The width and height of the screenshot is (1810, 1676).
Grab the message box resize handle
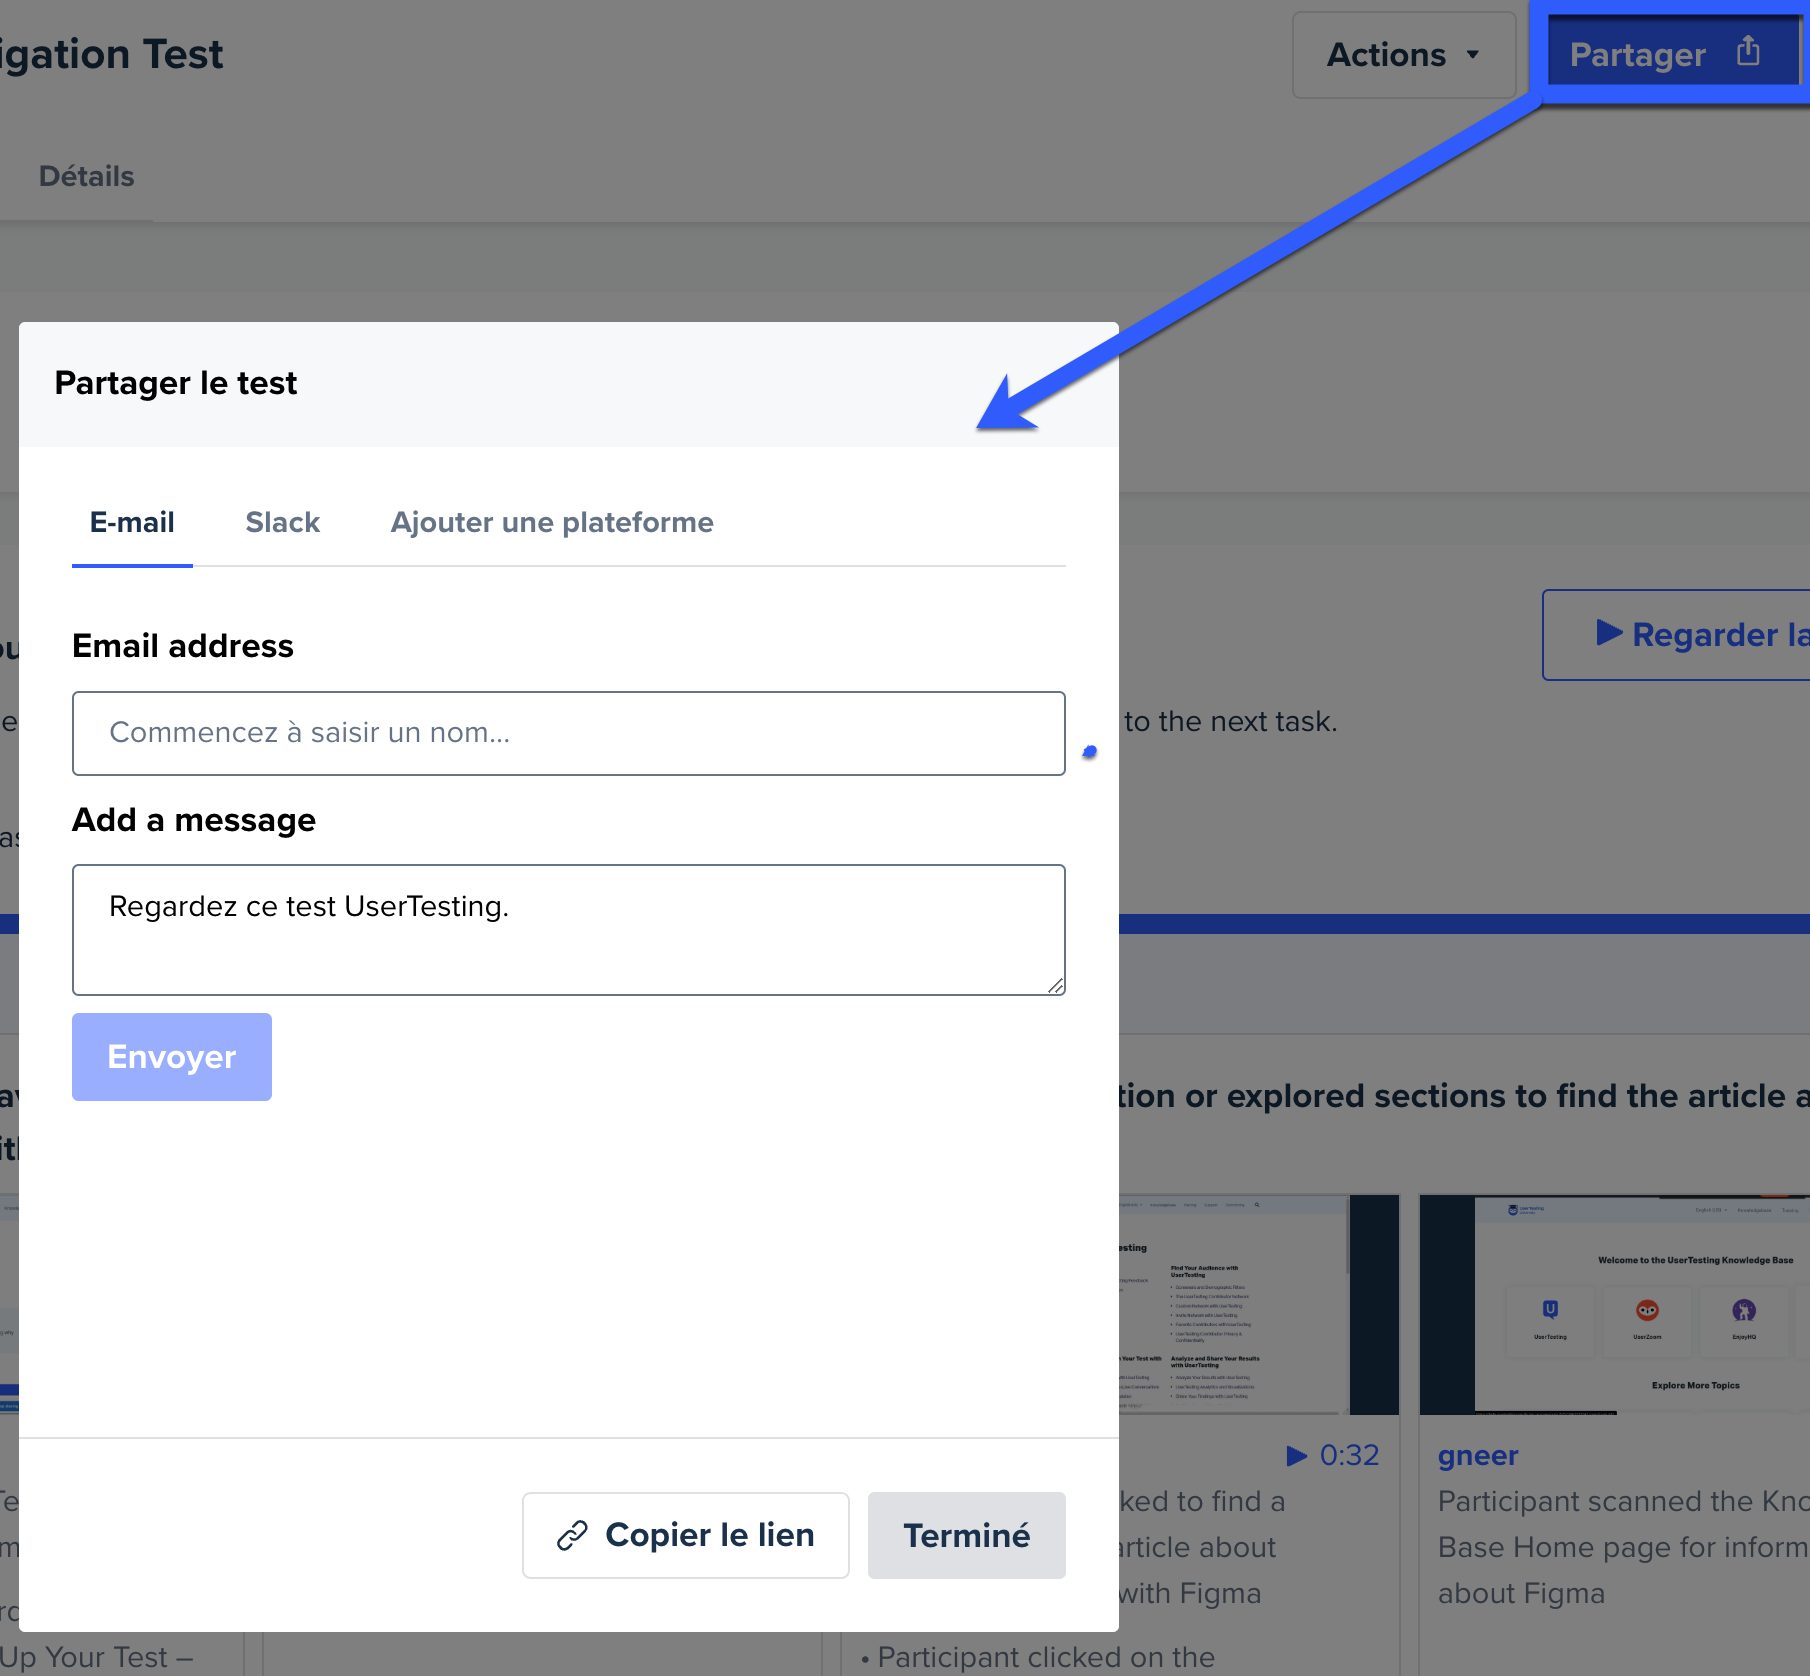(1055, 985)
